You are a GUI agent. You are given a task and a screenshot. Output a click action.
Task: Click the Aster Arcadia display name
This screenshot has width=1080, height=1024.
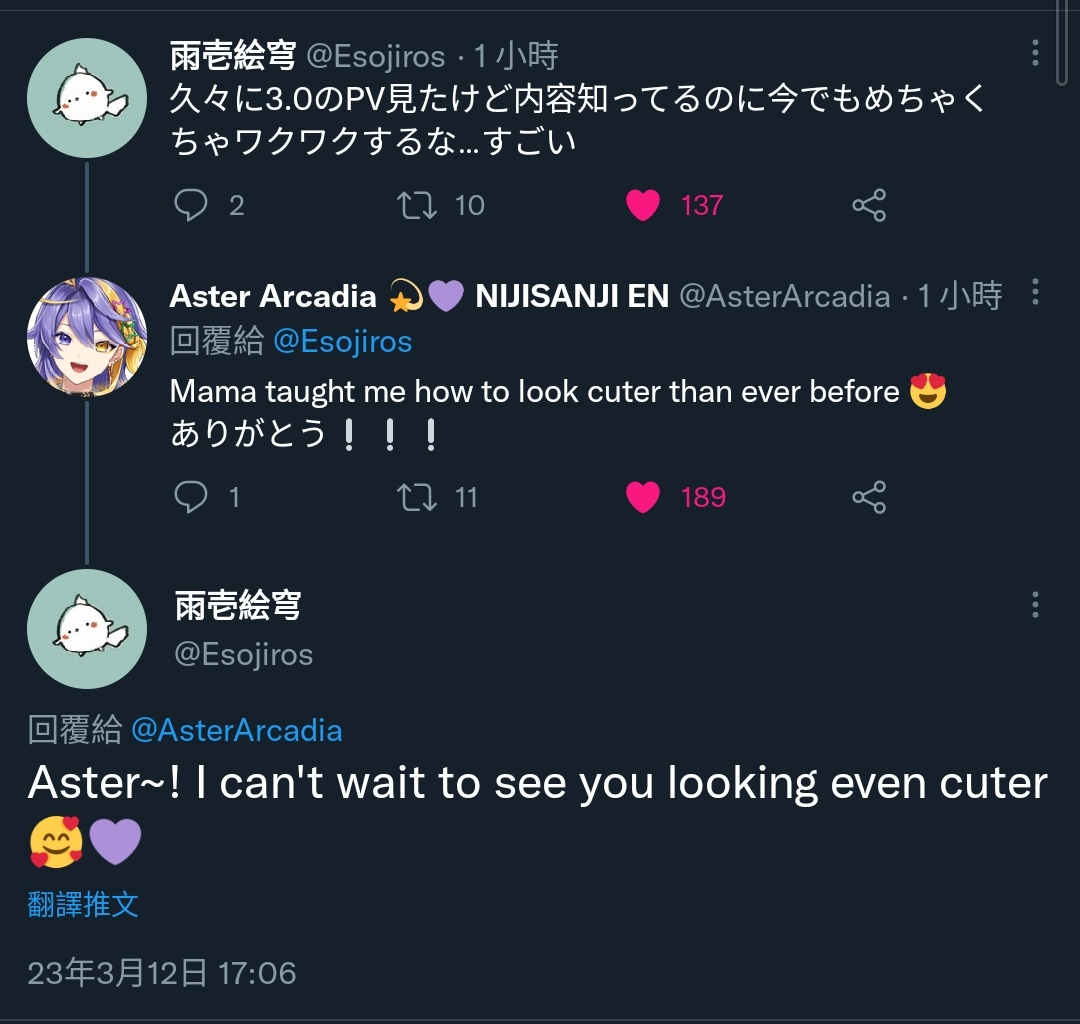(x=273, y=296)
